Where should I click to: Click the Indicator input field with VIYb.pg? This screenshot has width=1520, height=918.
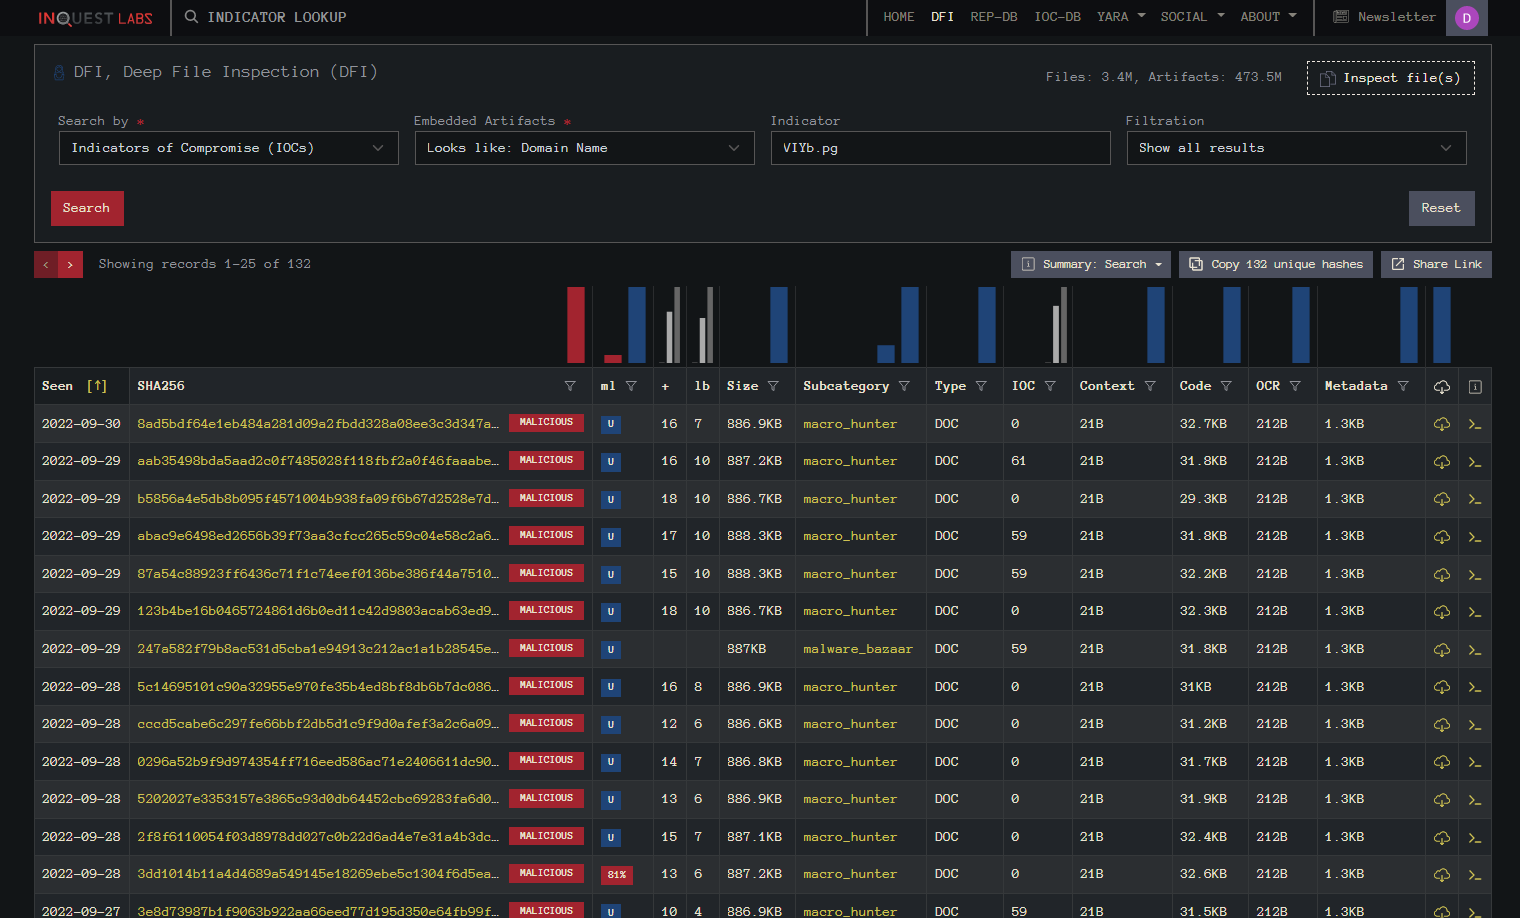click(x=940, y=148)
